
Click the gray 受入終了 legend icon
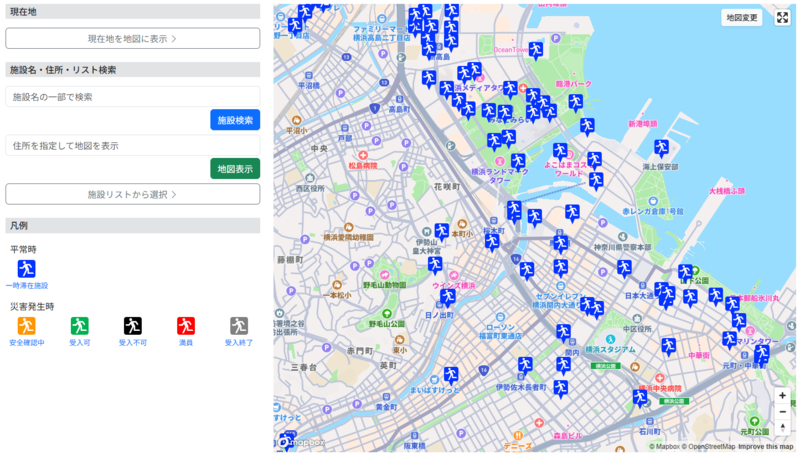[239, 325]
